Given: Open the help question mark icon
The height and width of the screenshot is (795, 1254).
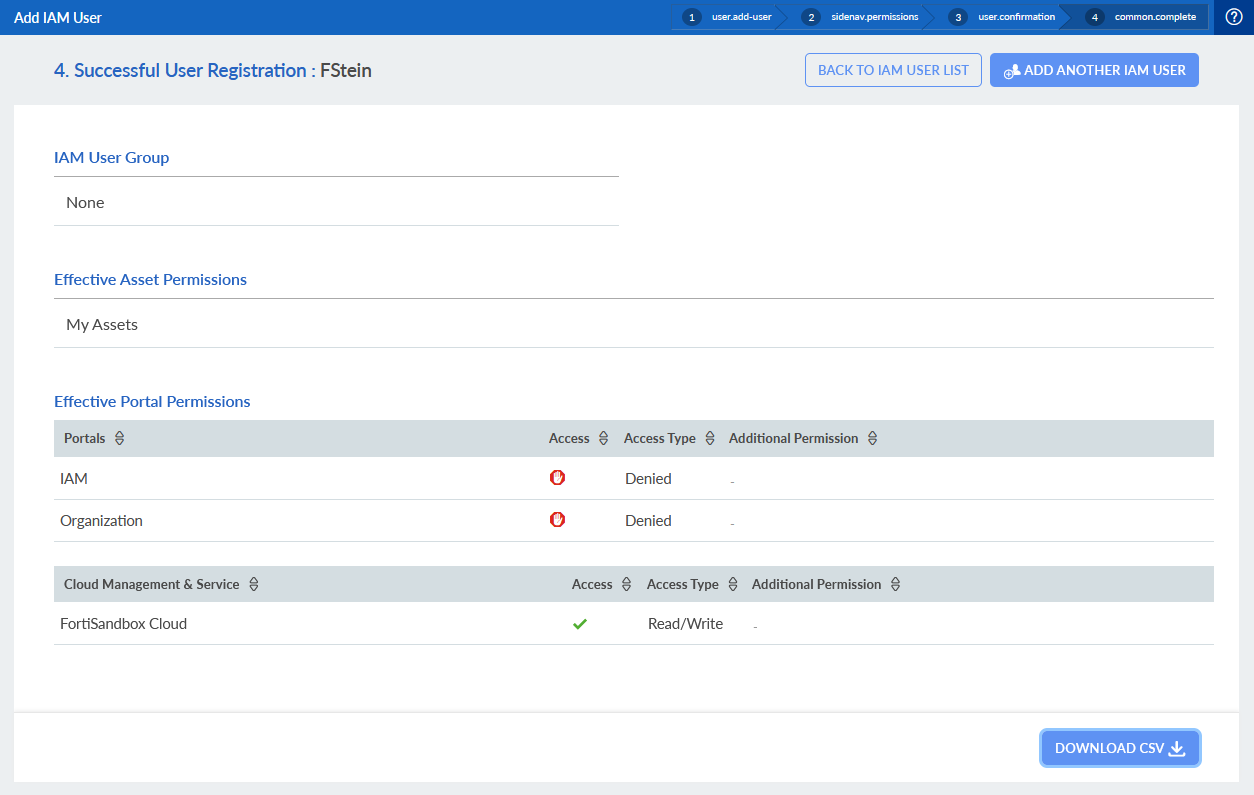Looking at the screenshot, I should click(1233, 17).
